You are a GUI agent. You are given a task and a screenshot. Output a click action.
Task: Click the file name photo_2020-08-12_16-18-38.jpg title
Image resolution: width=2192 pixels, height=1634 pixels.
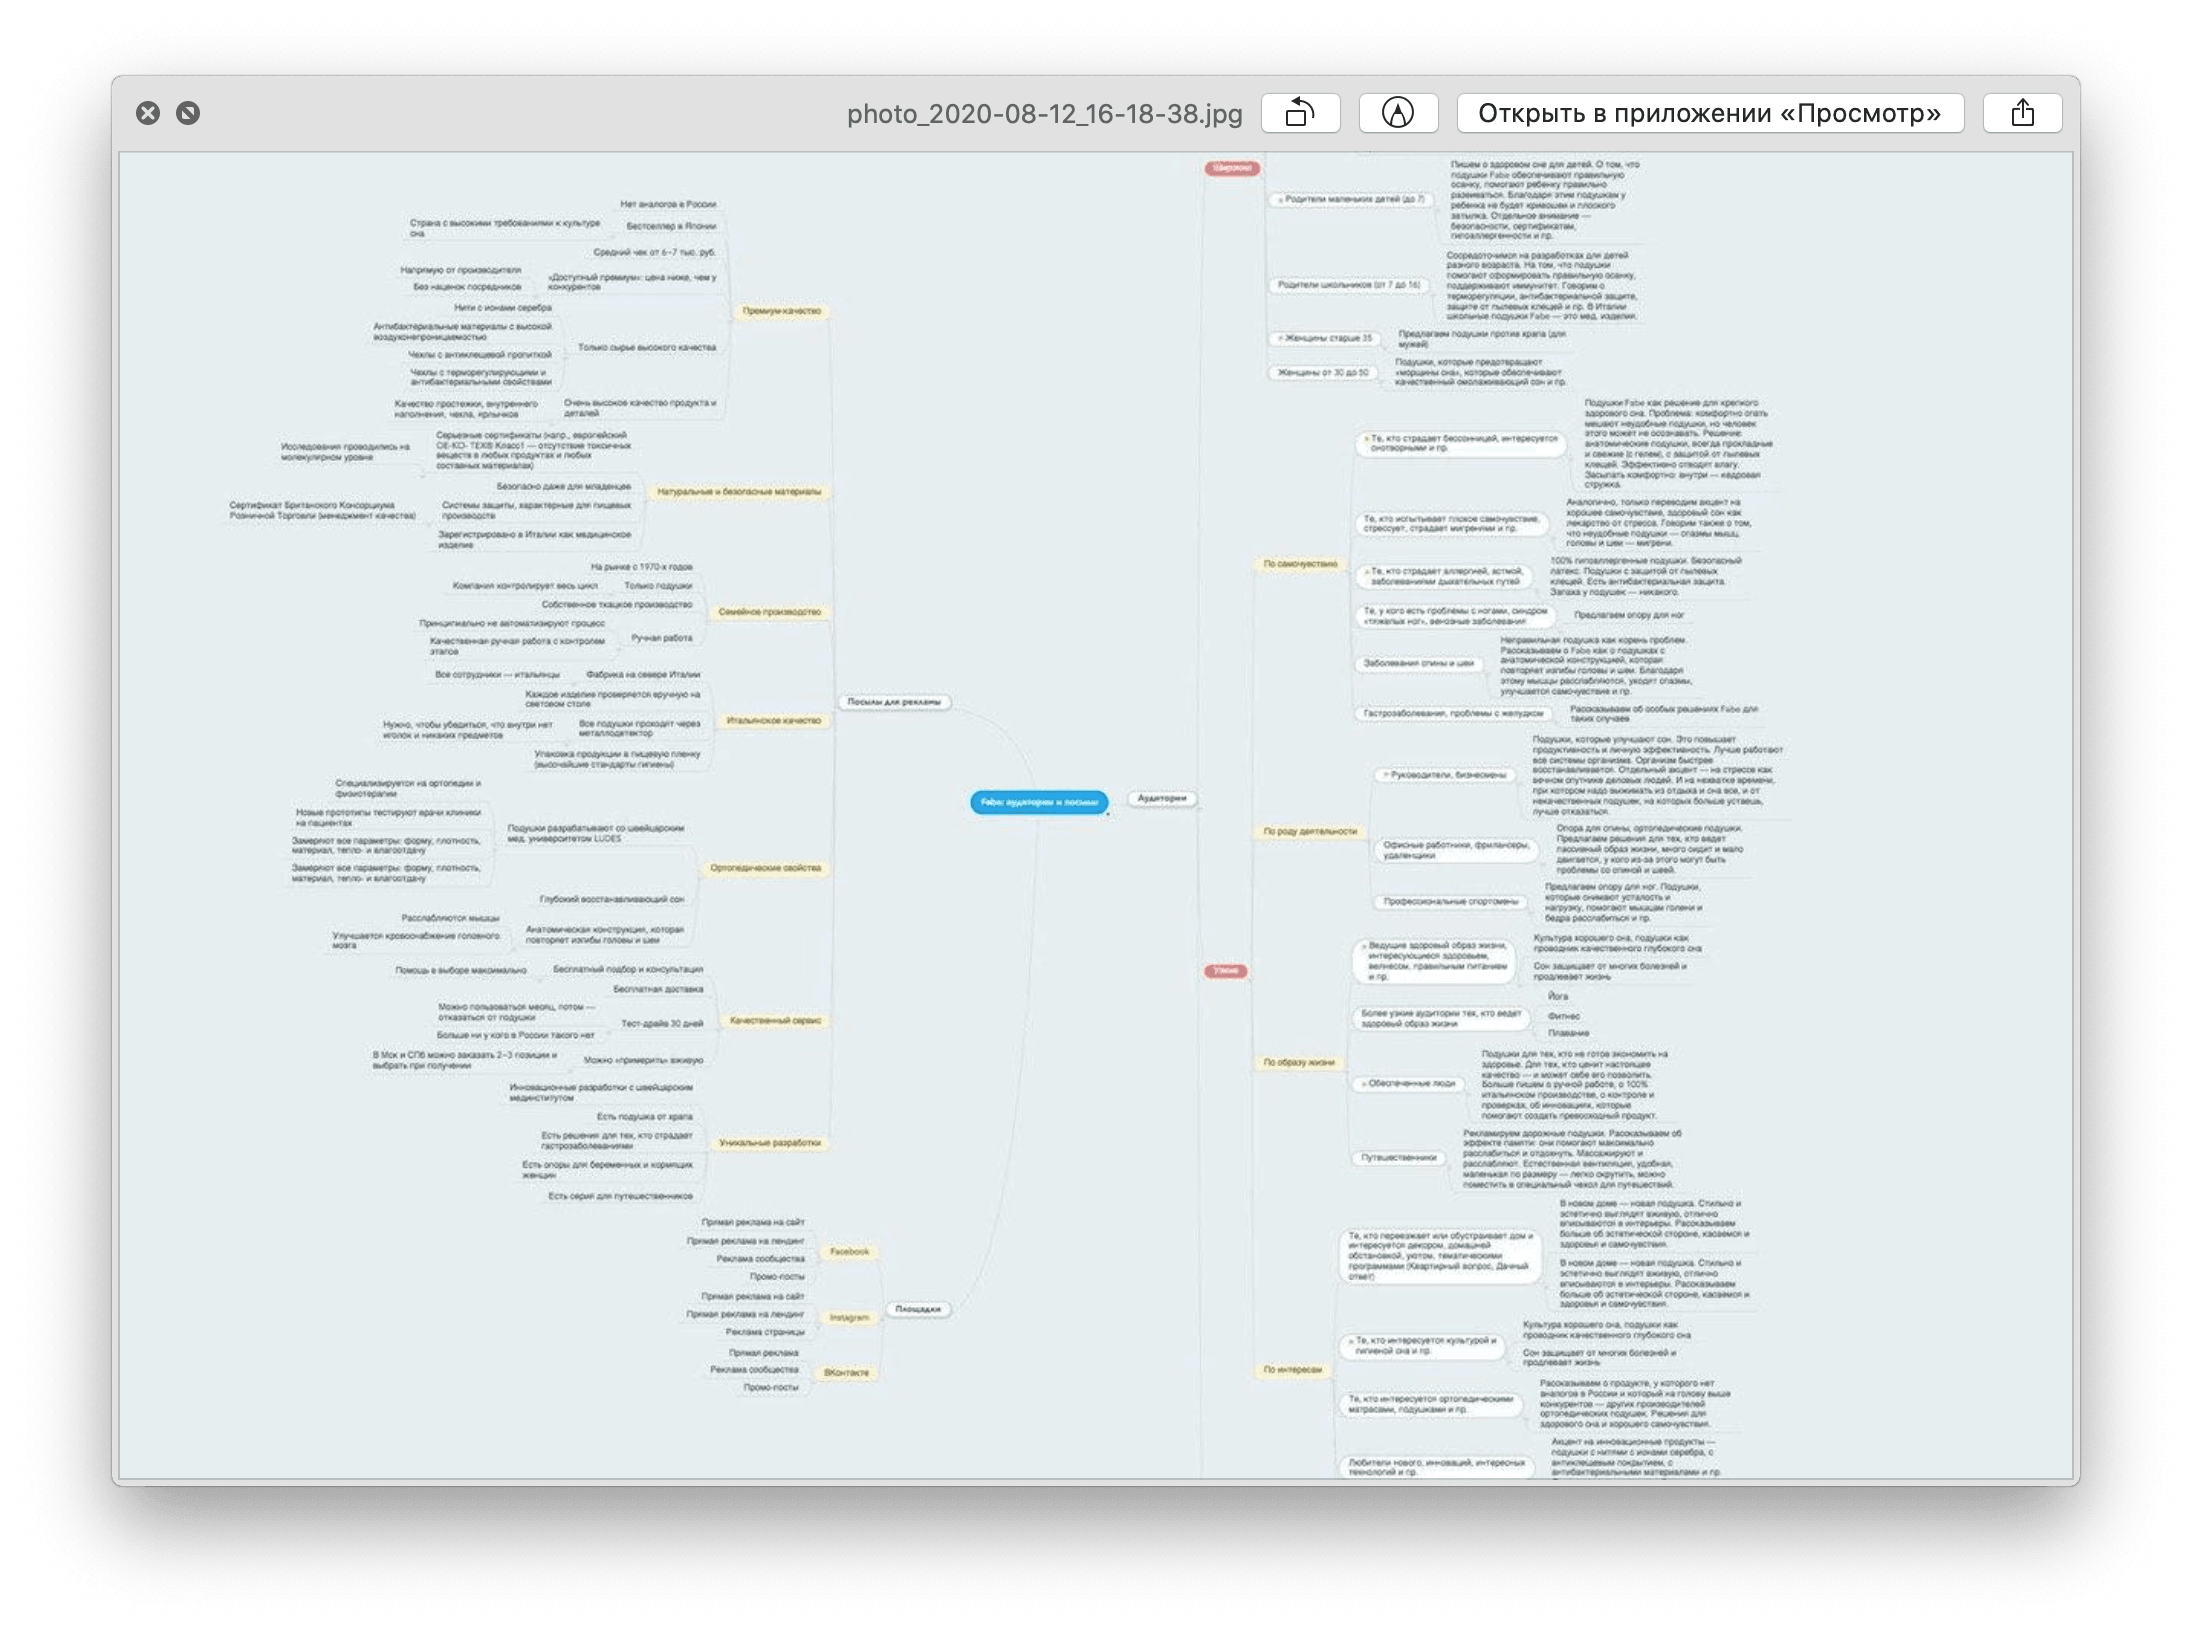coord(1044,114)
